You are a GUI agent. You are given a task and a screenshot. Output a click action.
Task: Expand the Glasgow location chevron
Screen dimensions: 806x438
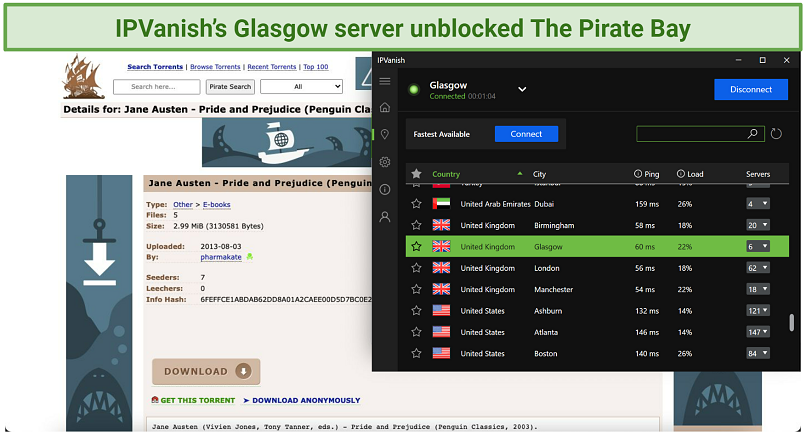click(x=522, y=89)
